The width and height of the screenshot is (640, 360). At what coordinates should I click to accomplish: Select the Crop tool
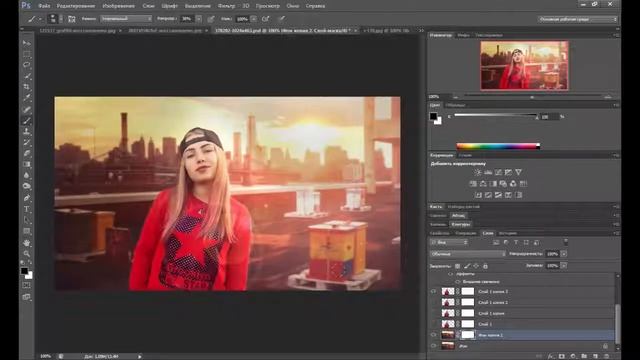27,87
